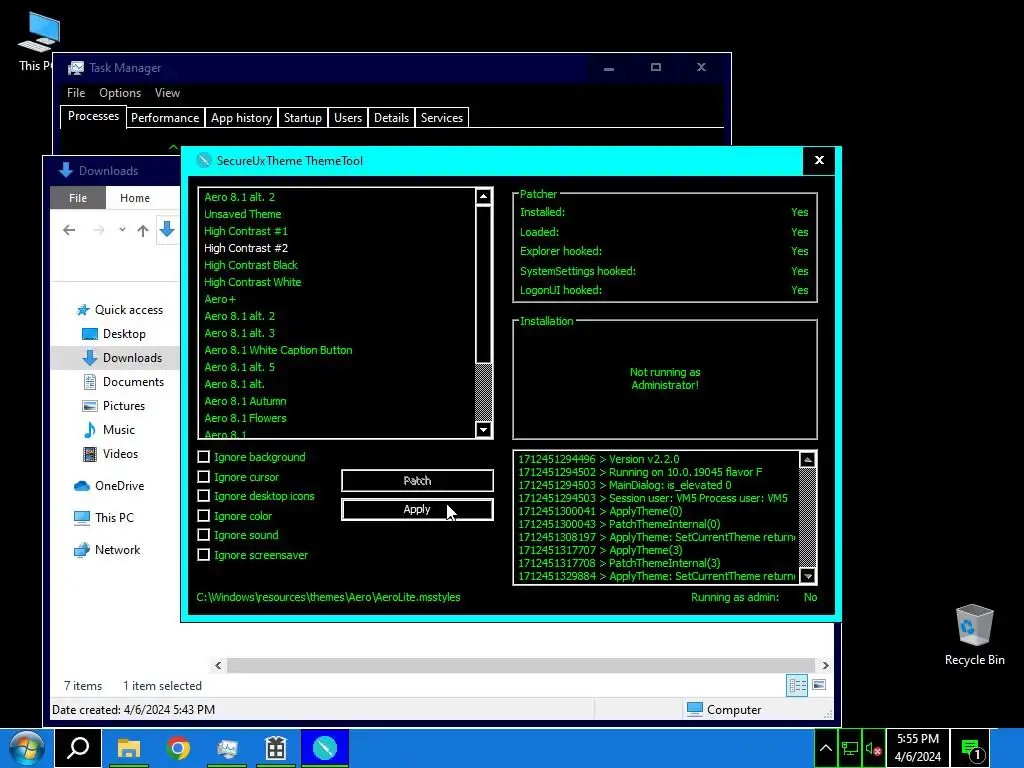Image resolution: width=1024 pixels, height=768 pixels.
Task: Open Explorer File ribbon tab
Action: click(78, 198)
